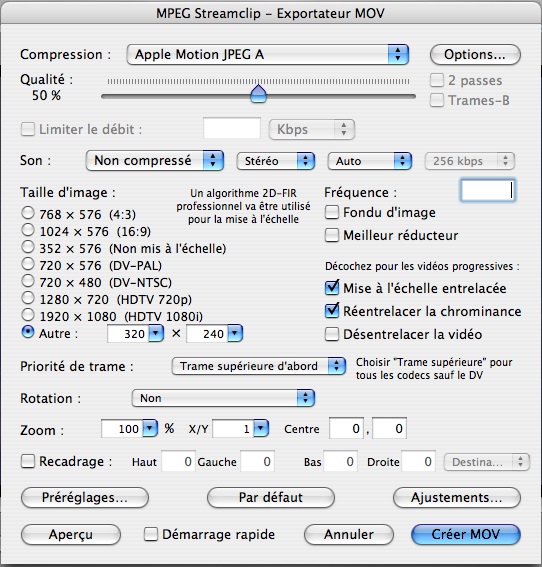Open the custom width 320 dropdown arrow

pos(156,333)
